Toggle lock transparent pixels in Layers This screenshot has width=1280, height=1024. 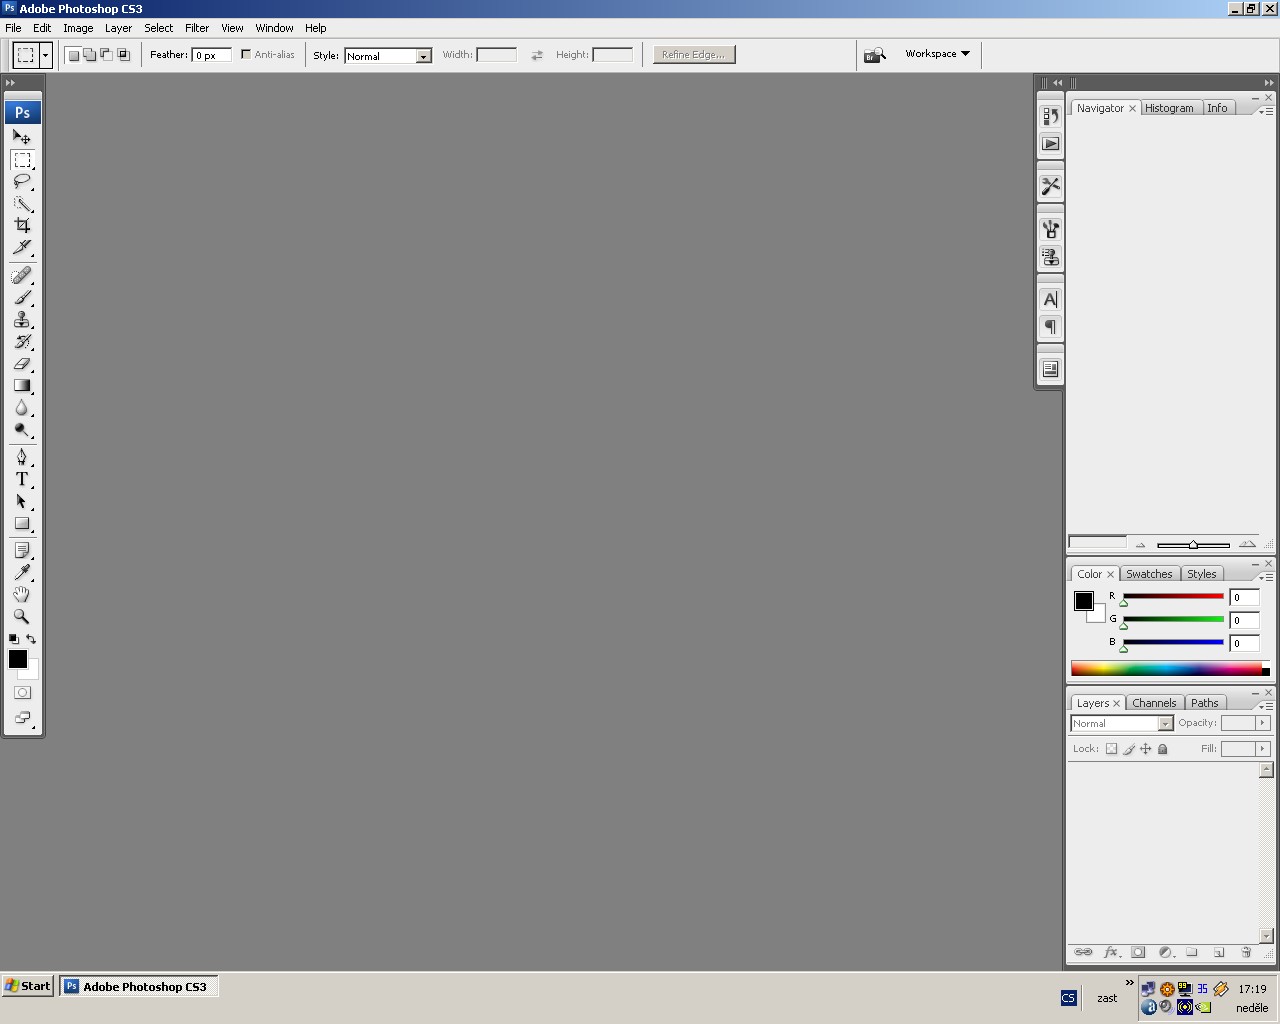1111,749
